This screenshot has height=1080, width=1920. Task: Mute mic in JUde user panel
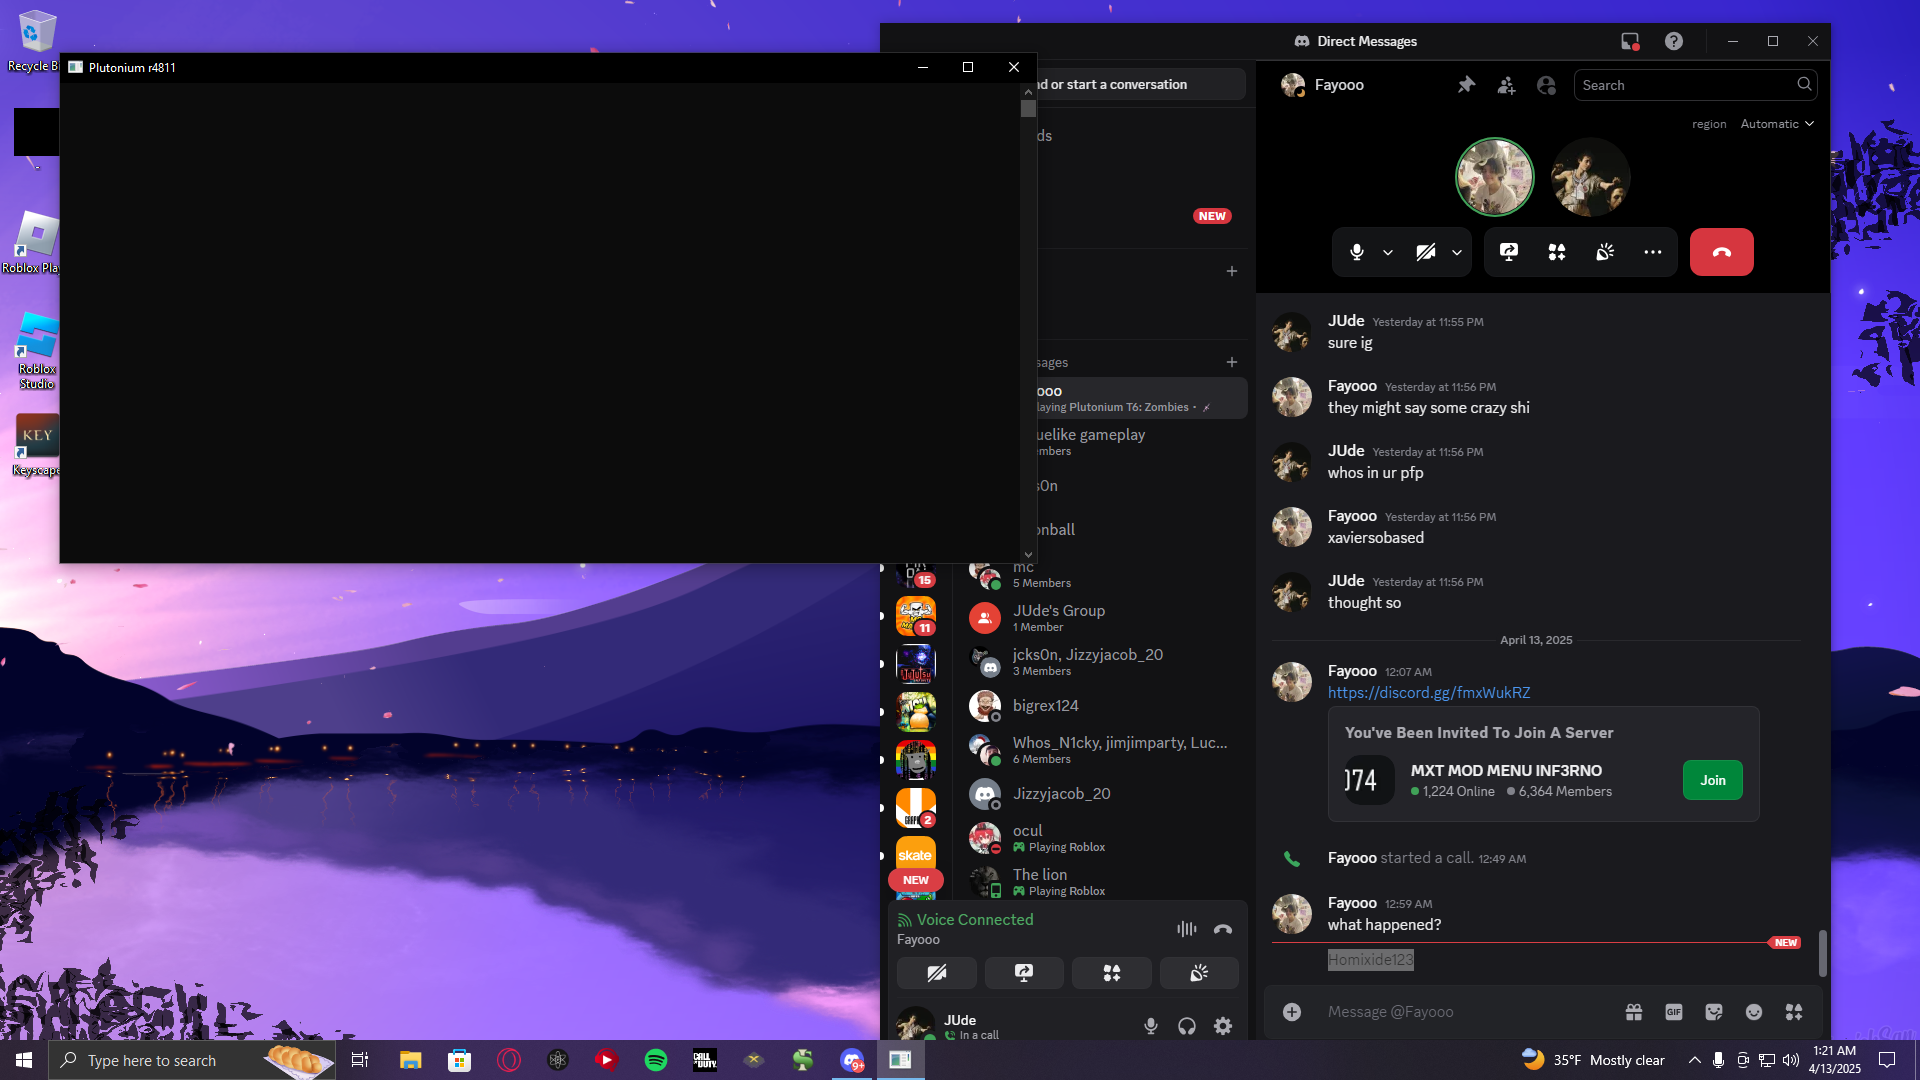tap(1151, 1026)
